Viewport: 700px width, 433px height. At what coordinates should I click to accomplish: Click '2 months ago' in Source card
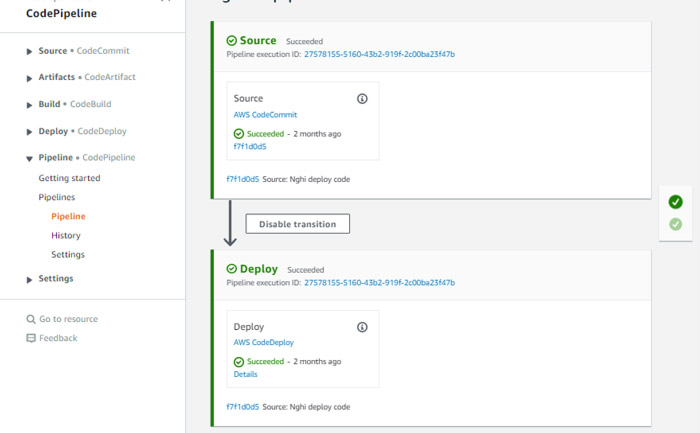point(317,134)
